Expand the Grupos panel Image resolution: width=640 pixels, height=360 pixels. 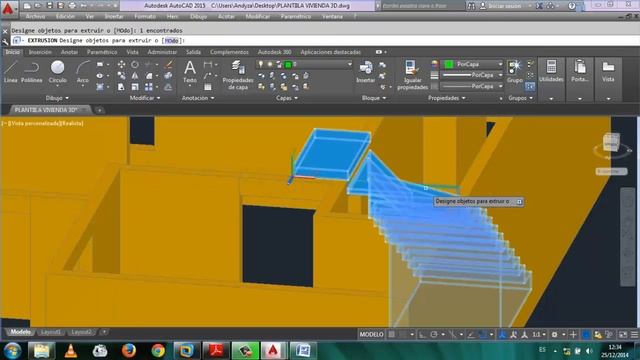tap(520, 98)
